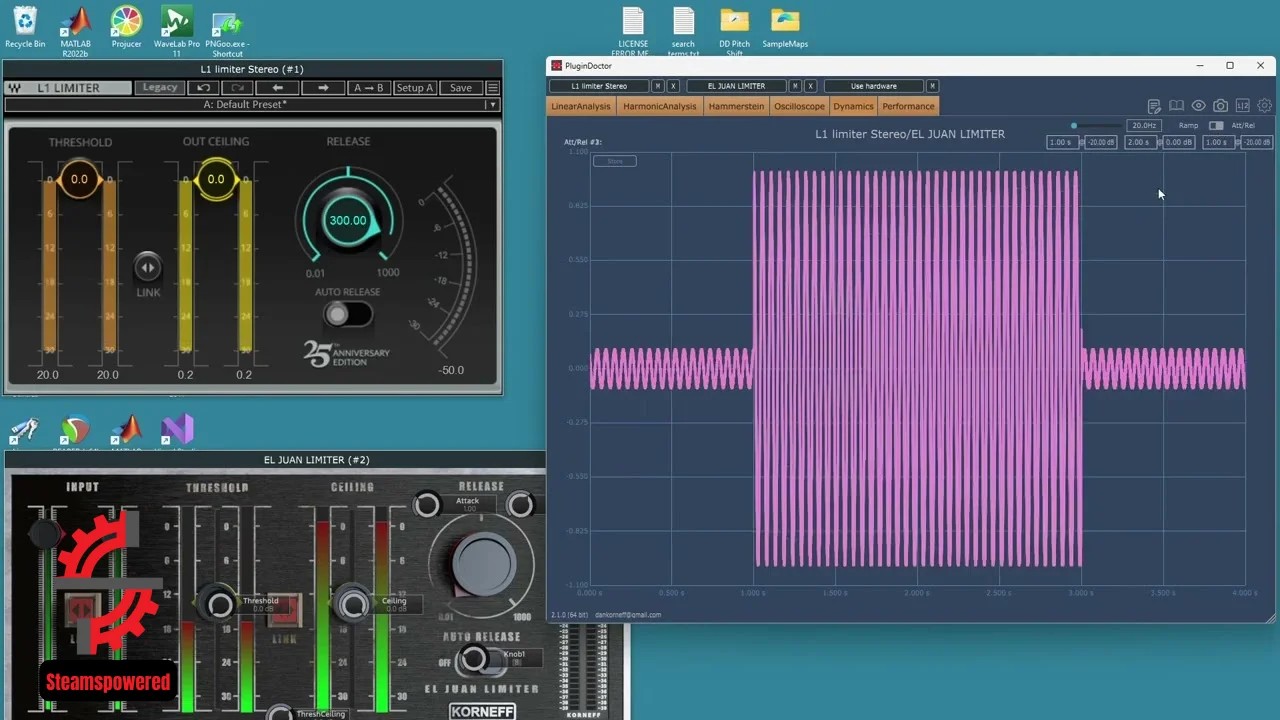
Task: Click L1 Out Ceiling knob showing 0.0
Action: [216, 180]
